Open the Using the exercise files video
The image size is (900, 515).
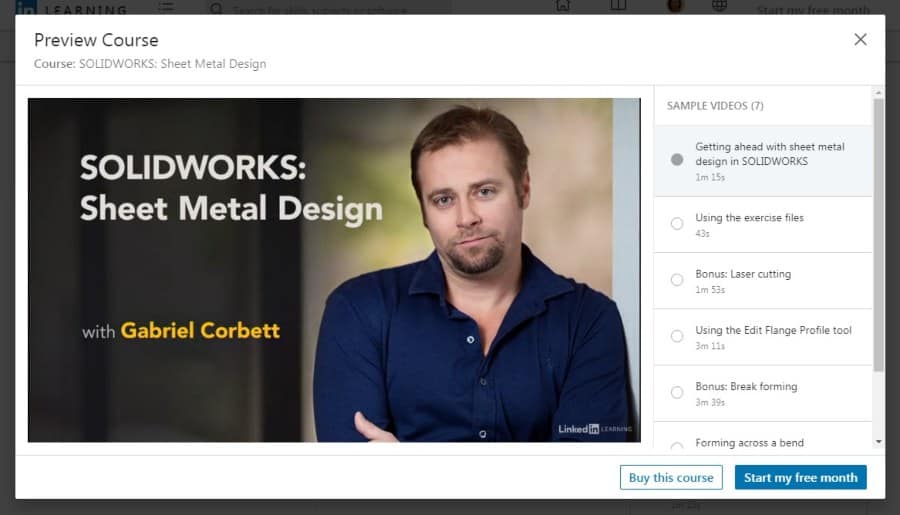click(763, 224)
